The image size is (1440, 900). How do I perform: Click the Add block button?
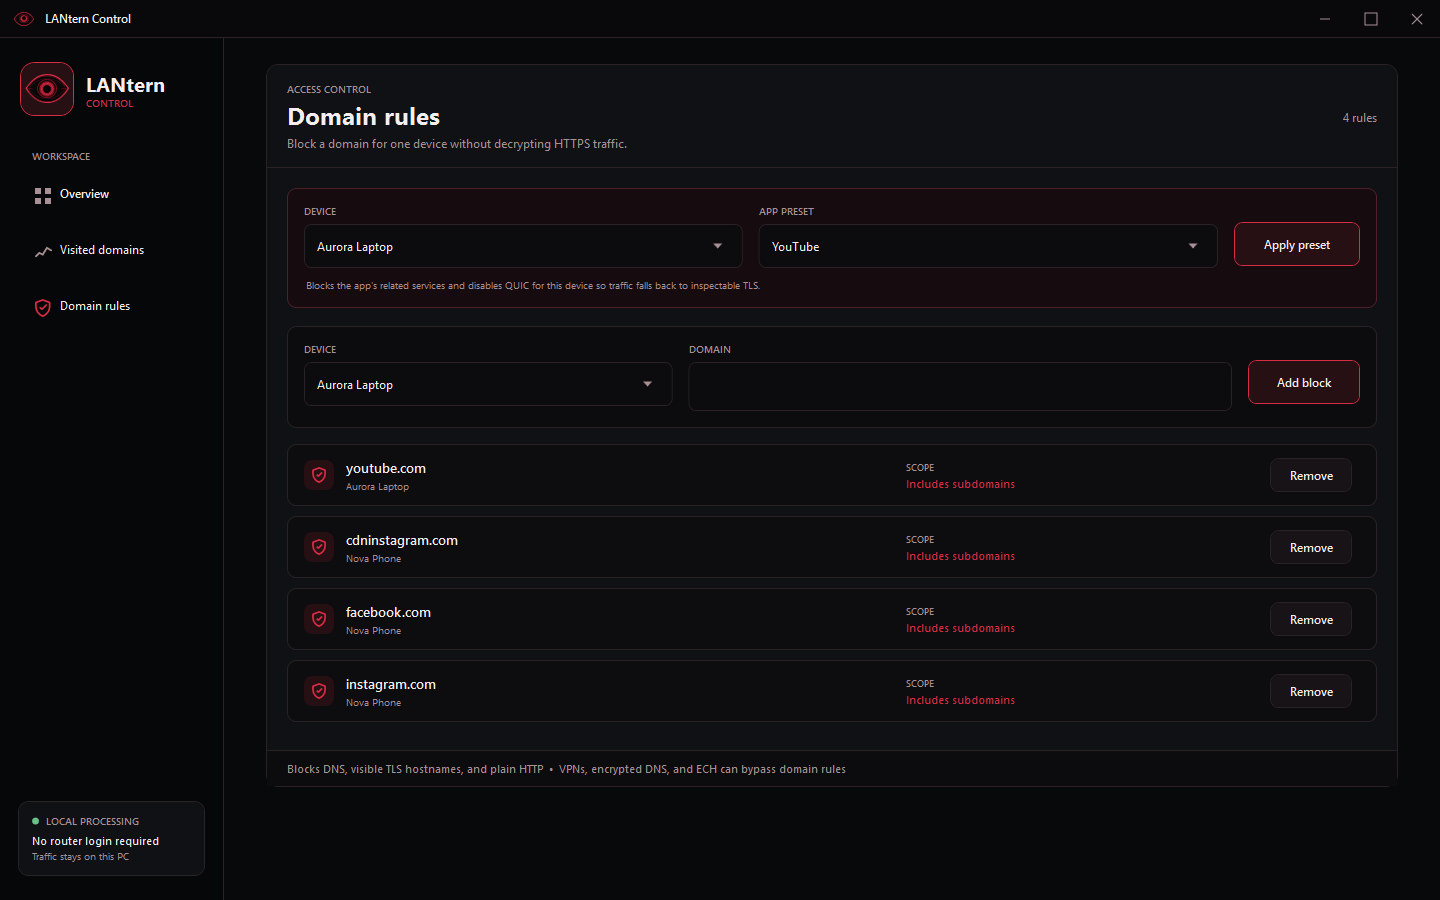[x=1304, y=382]
